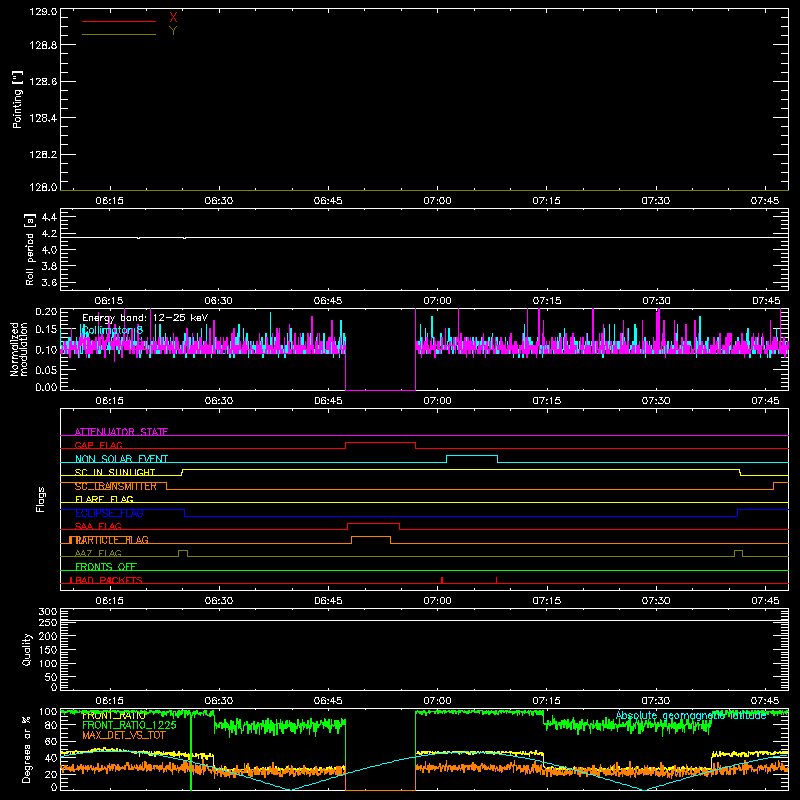Click the 07:30 time label under Quality plot

(656, 701)
